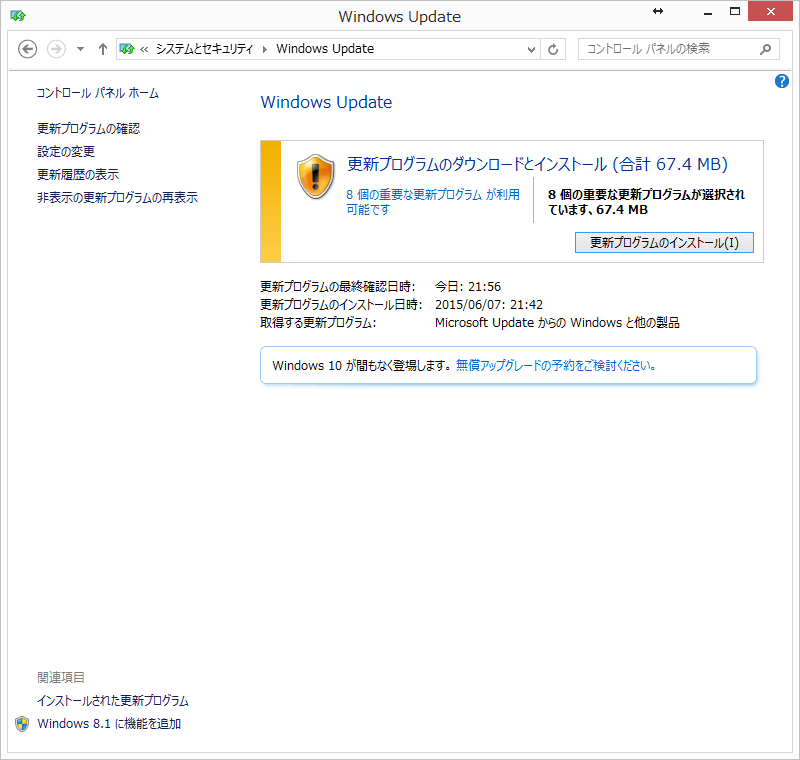
Task: Click the double-arrow title bar icon
Action: [658, 11]
